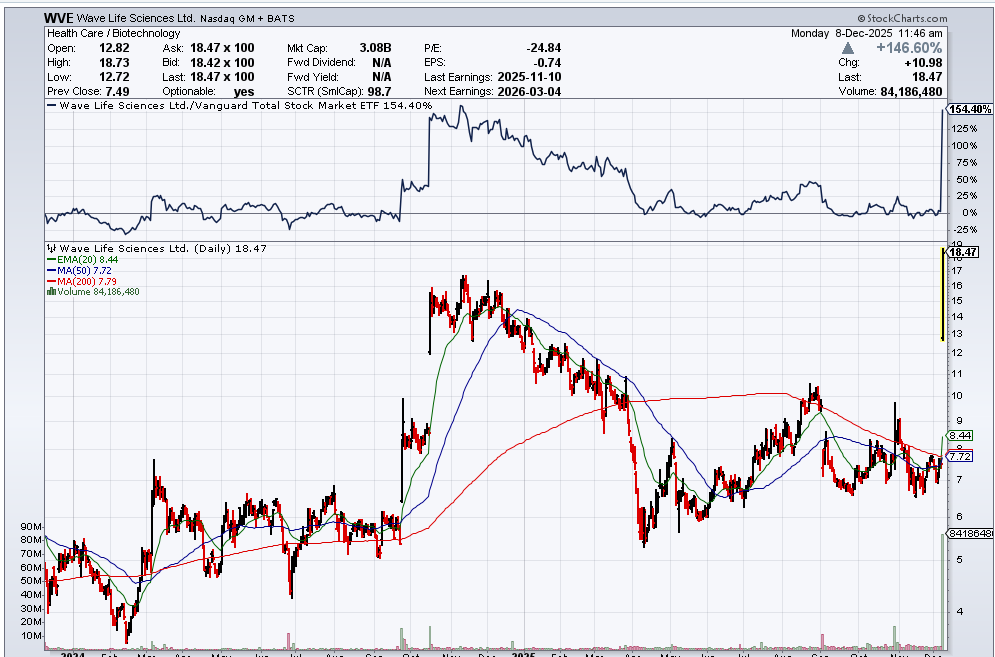Click the 84186480 volume axis tag
Image resolution: width=995 pixels, height=657 pixels.
971,533
